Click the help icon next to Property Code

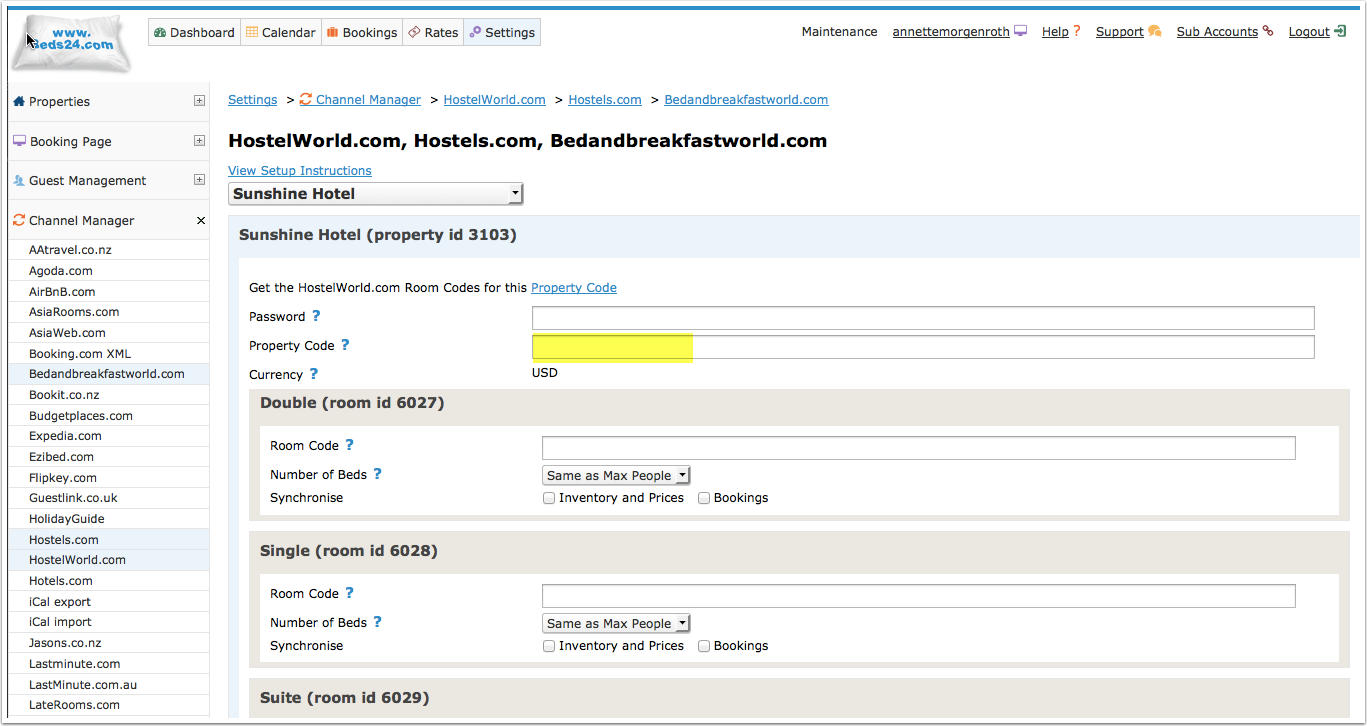[345, 345]
